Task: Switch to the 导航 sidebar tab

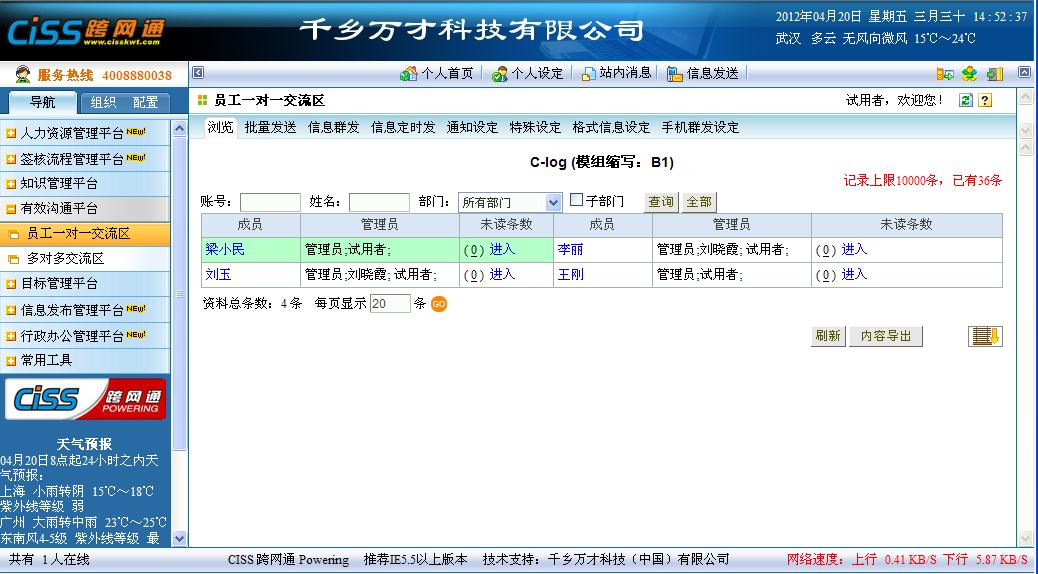Action: coord(42,102)
